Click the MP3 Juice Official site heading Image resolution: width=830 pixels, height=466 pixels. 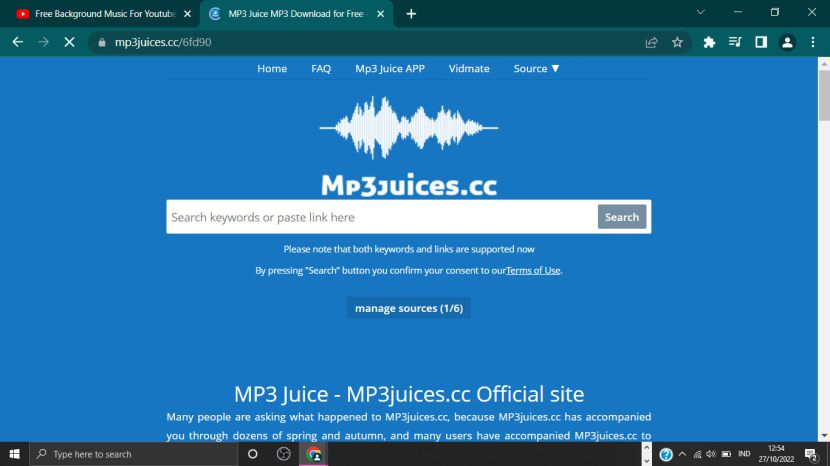(x=409, y=394)
